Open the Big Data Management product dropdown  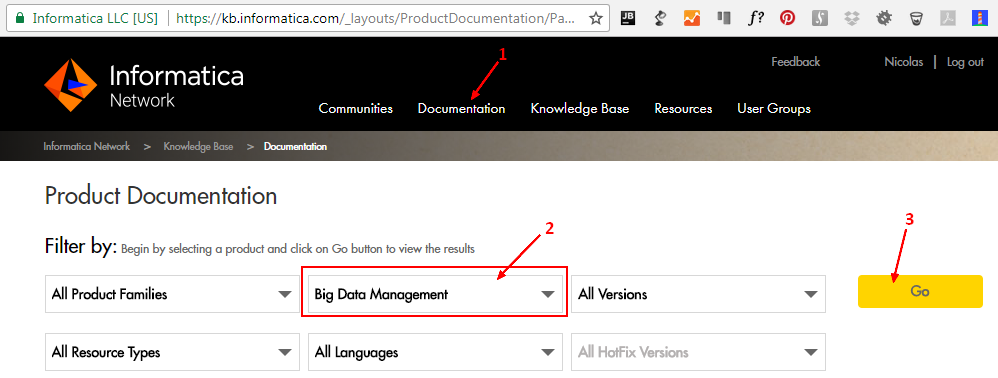(x=435, y=294)
